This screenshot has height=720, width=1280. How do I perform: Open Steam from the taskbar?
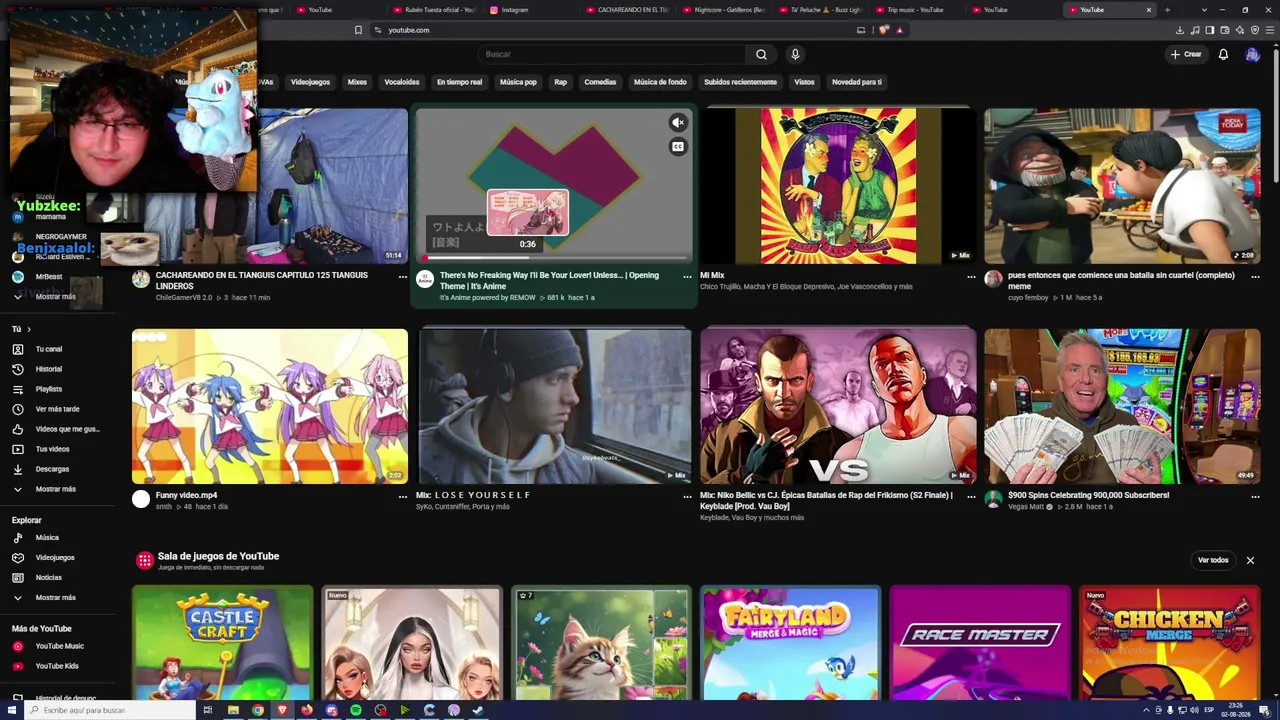pyautogui.click(x=478, y=710)
